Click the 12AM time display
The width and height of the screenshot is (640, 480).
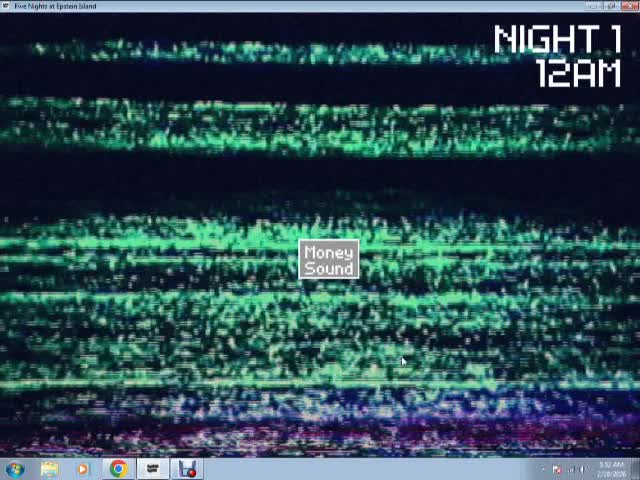579,73
